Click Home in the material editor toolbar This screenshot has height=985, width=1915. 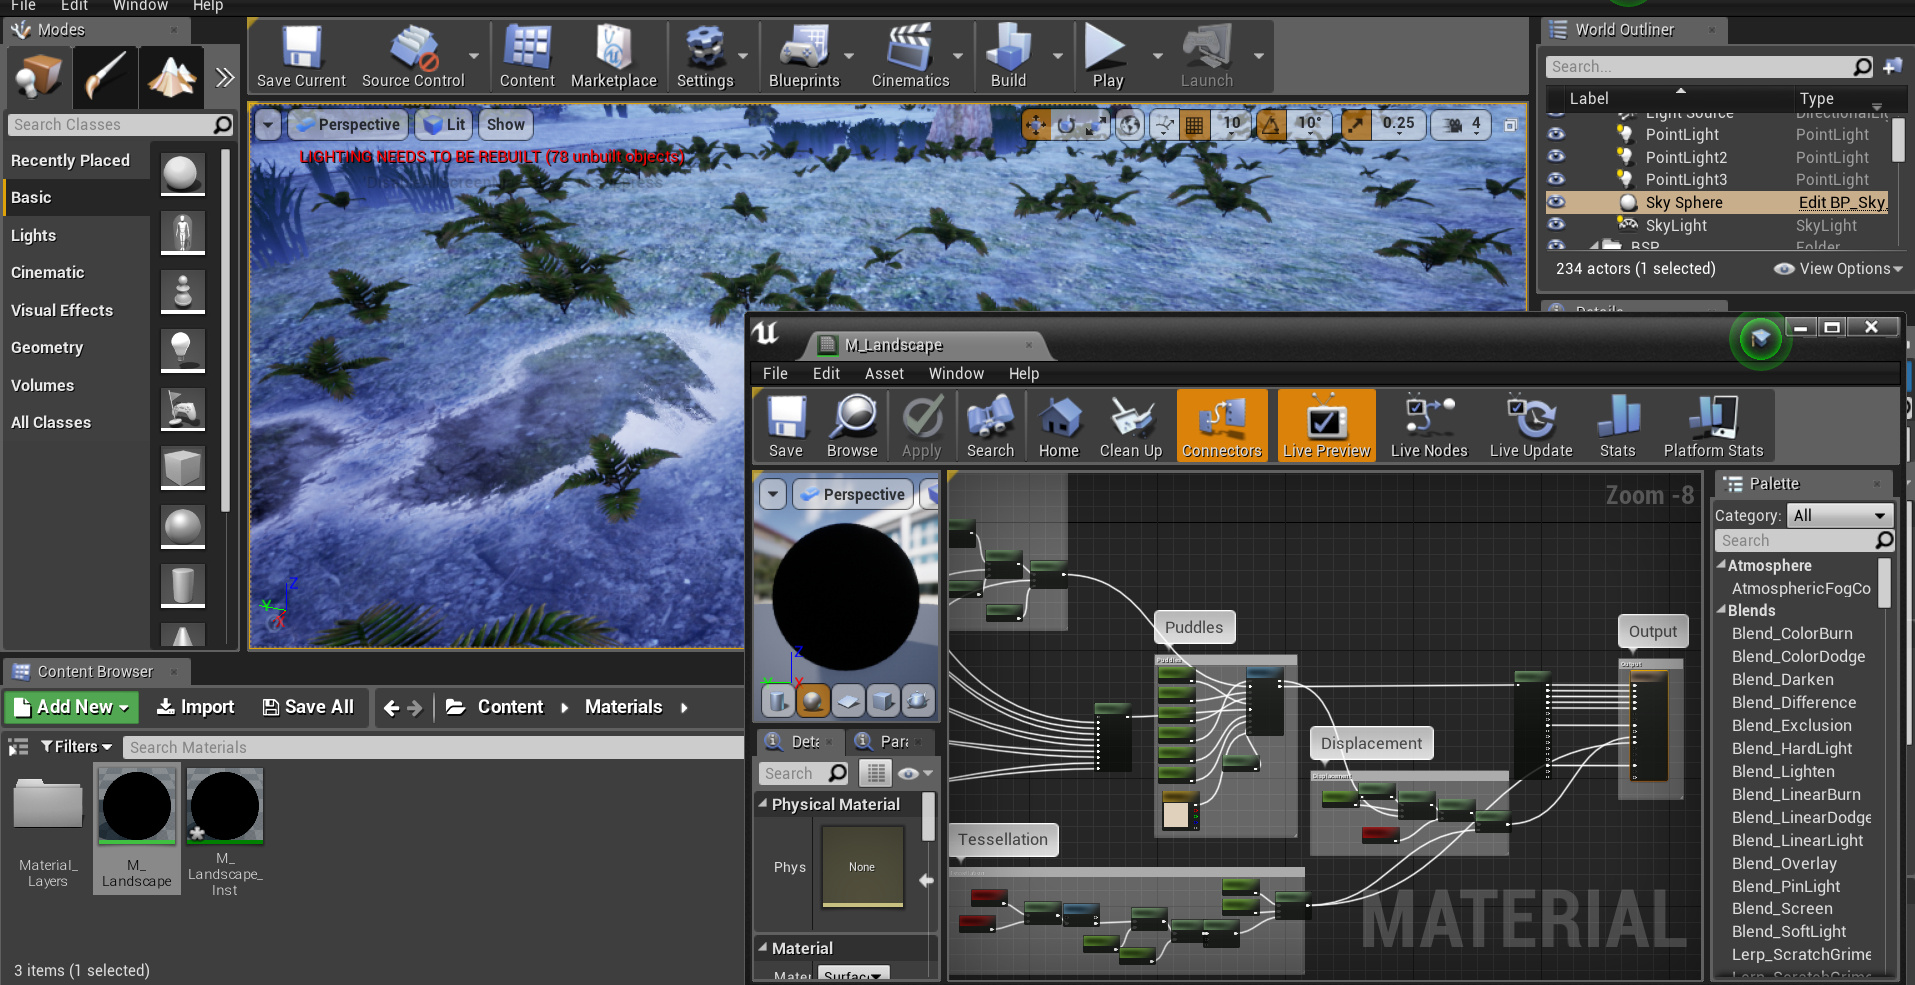pyautogui.click(x=1059, y=426)
